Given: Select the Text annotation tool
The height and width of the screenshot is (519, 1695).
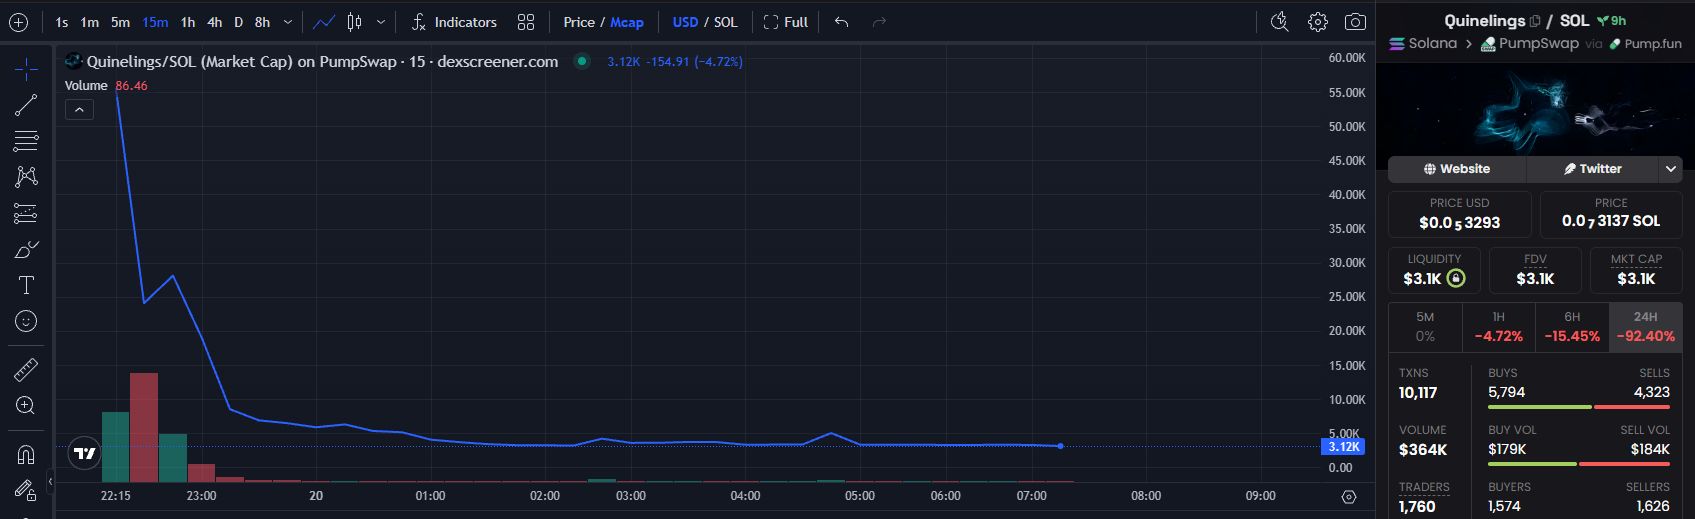Looking at the screenshot, I should click(x=26, y=285).
